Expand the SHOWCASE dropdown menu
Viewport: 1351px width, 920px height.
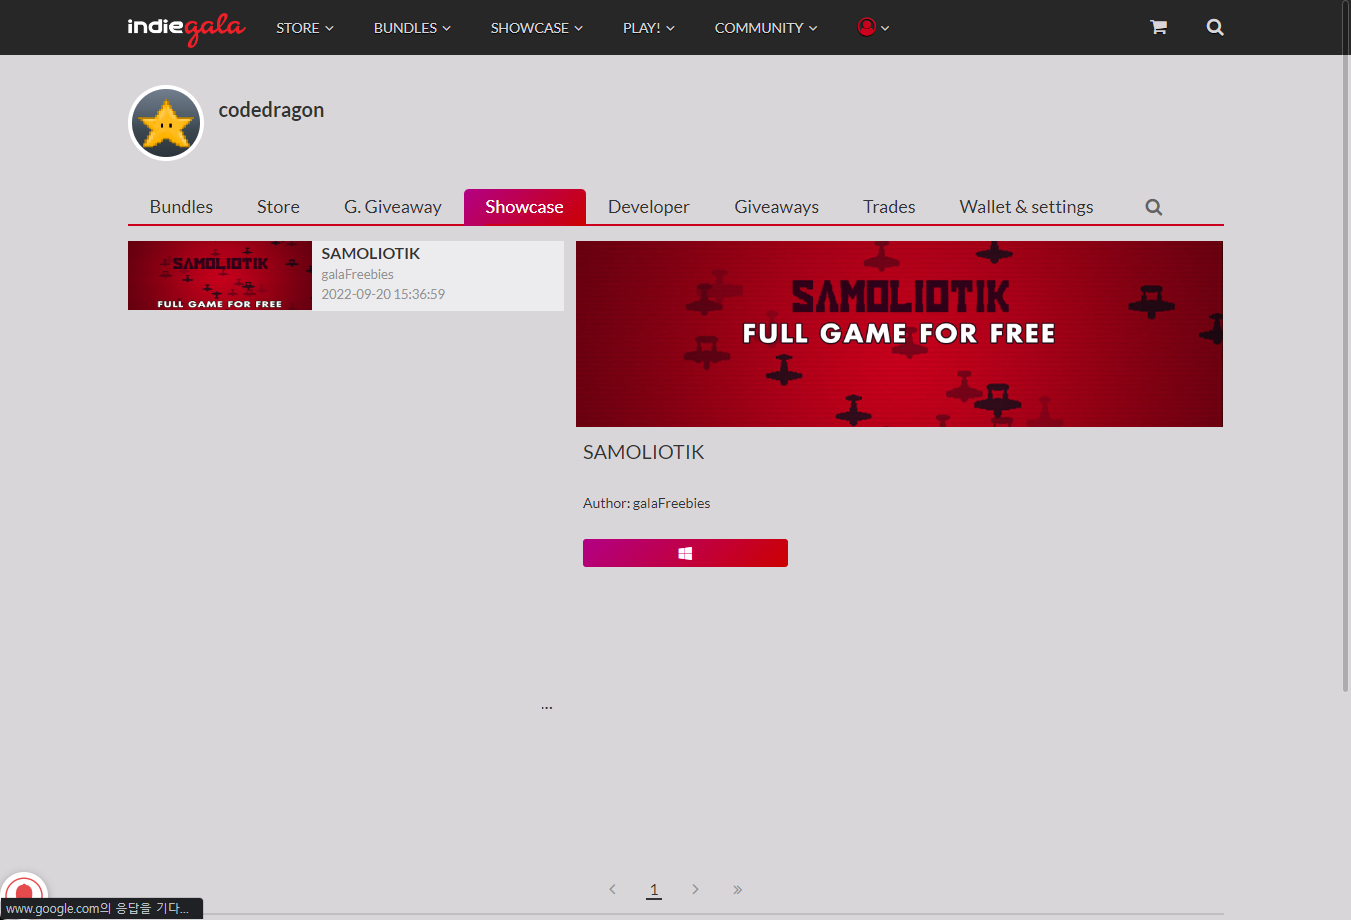pos(536,28)
